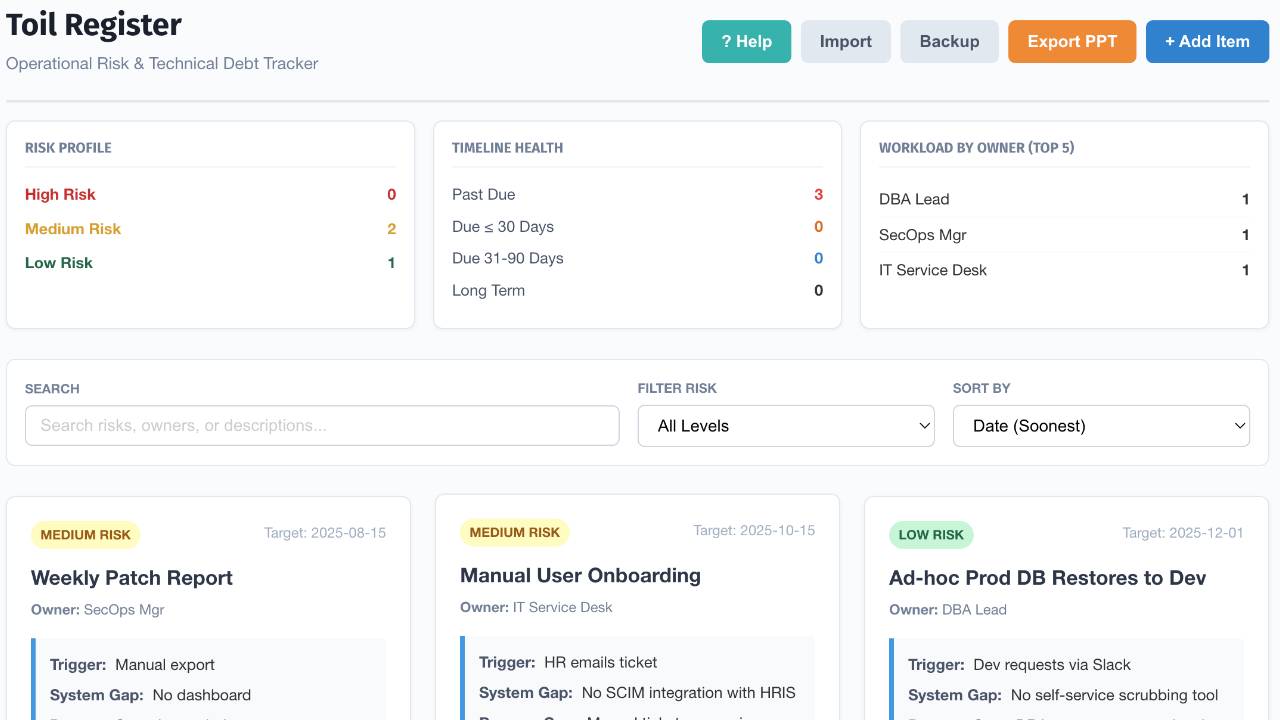Click the High Risk row in Risk Profile
Screen dimensions: 1280x720
(210, 194)
